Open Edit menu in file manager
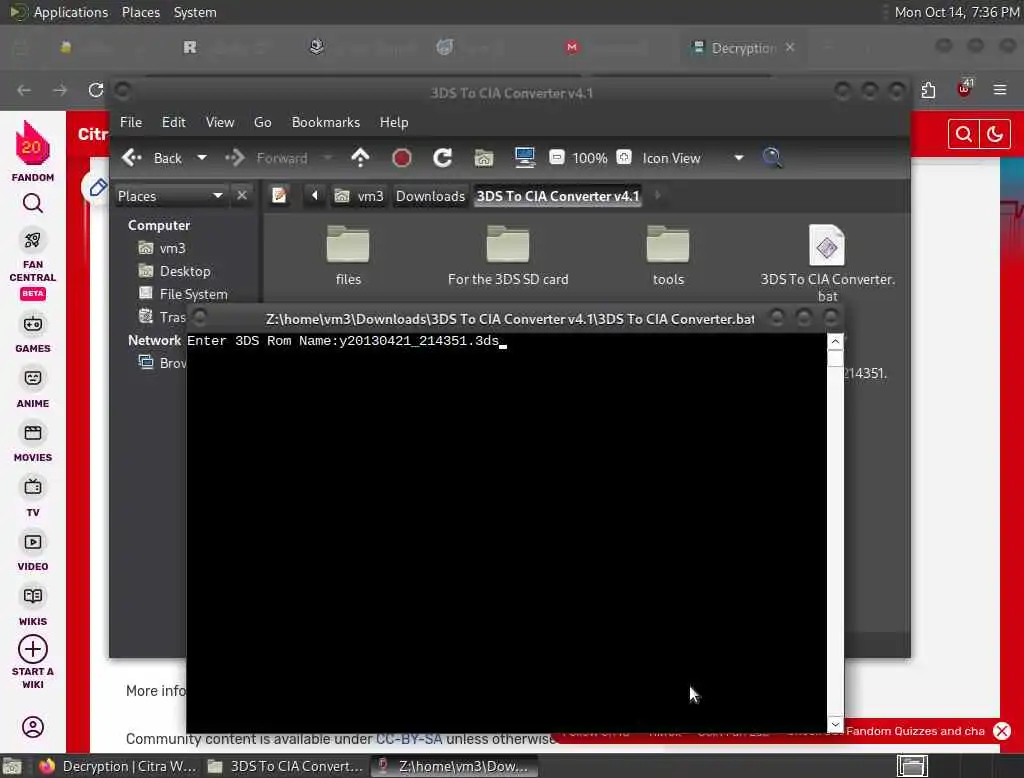1024x778 pixels. click(x=174, y=122)
